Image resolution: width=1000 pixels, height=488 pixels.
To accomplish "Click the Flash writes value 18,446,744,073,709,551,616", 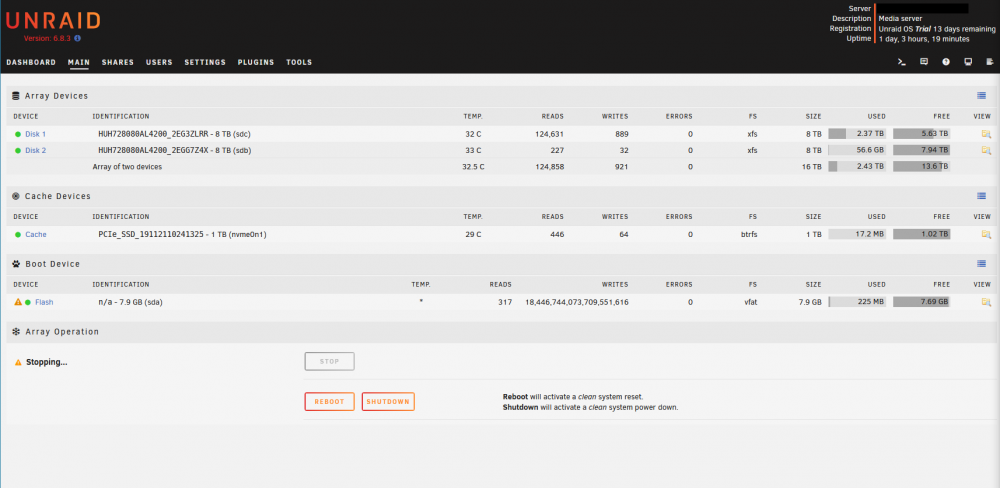I will coord(577,302).
